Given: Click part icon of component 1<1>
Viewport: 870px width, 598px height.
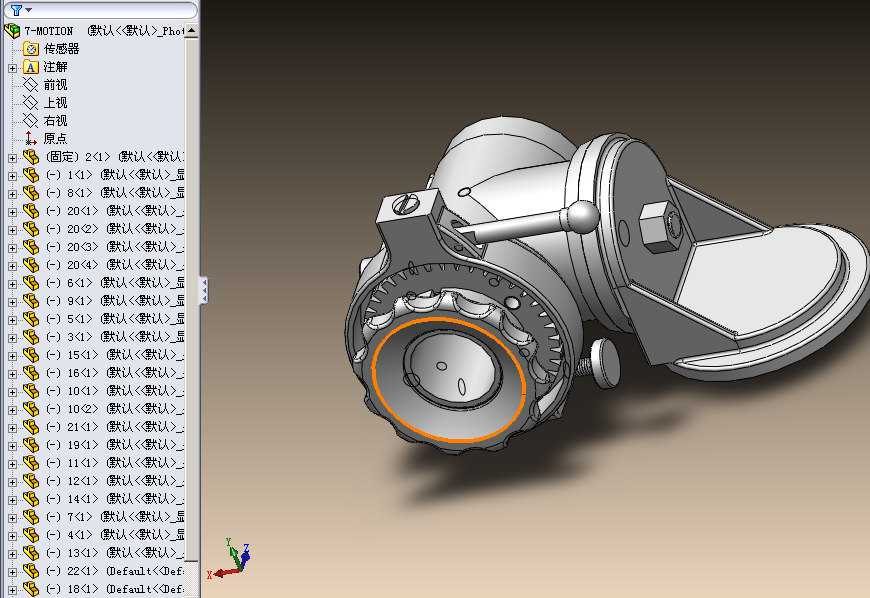Looking at the screenshot, I should 31,175.
